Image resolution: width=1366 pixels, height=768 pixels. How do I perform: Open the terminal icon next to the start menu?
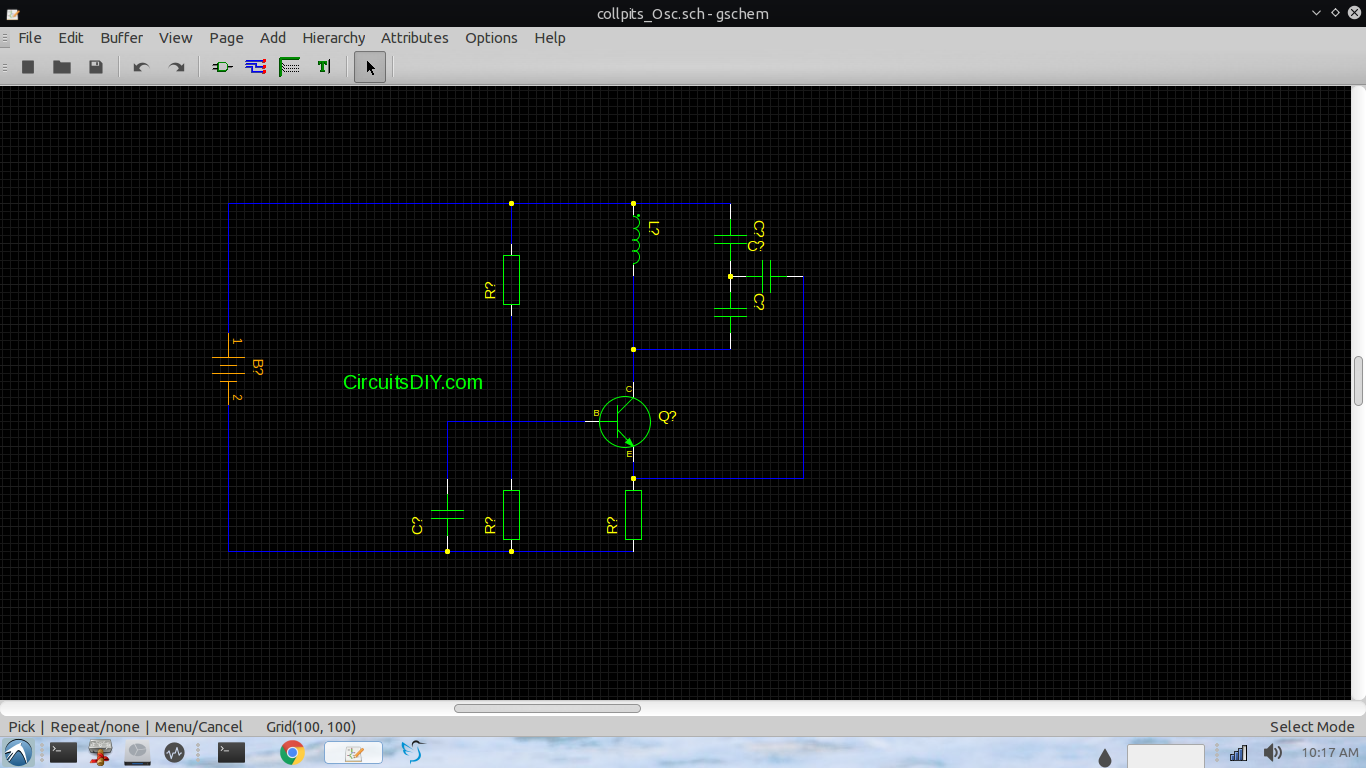(63, 752)
